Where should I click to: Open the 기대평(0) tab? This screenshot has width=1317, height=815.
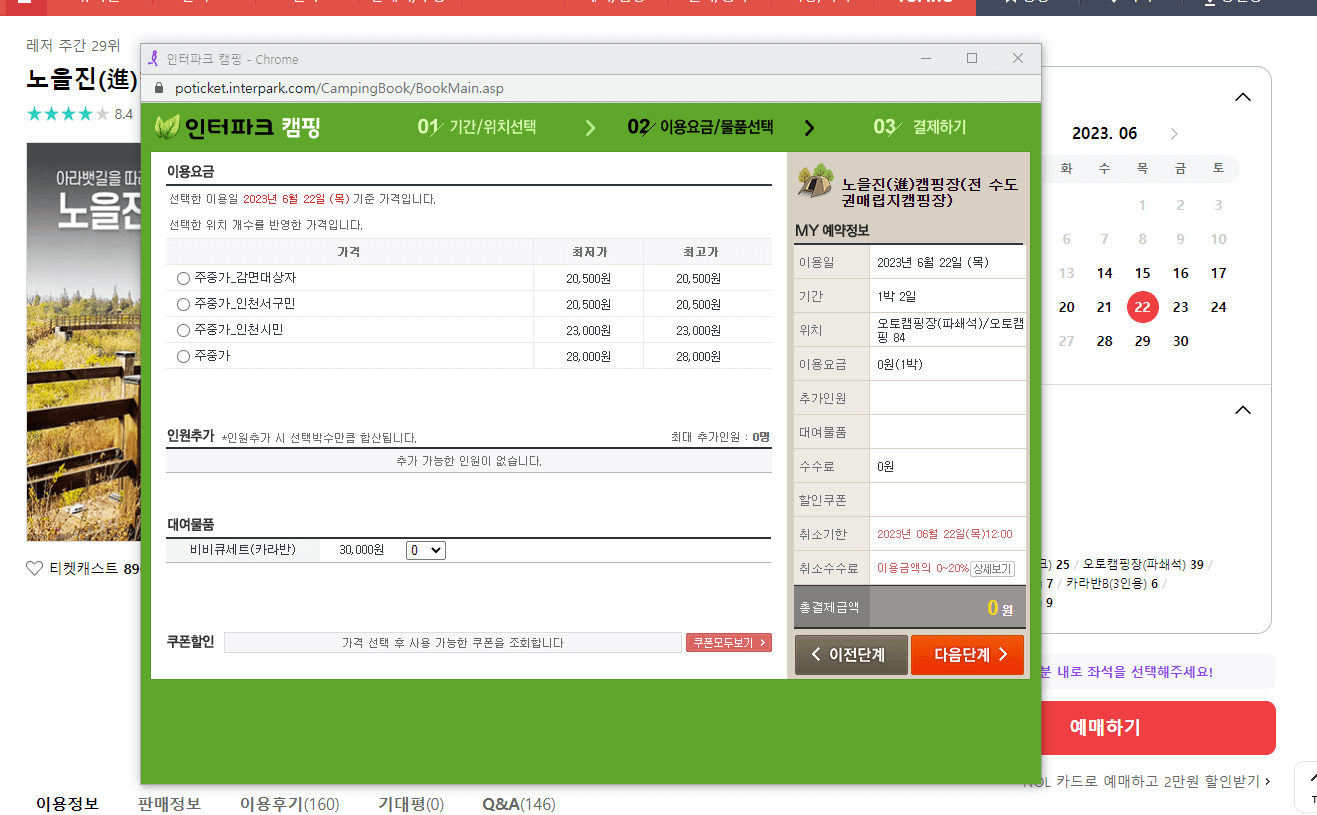[411, 804]
